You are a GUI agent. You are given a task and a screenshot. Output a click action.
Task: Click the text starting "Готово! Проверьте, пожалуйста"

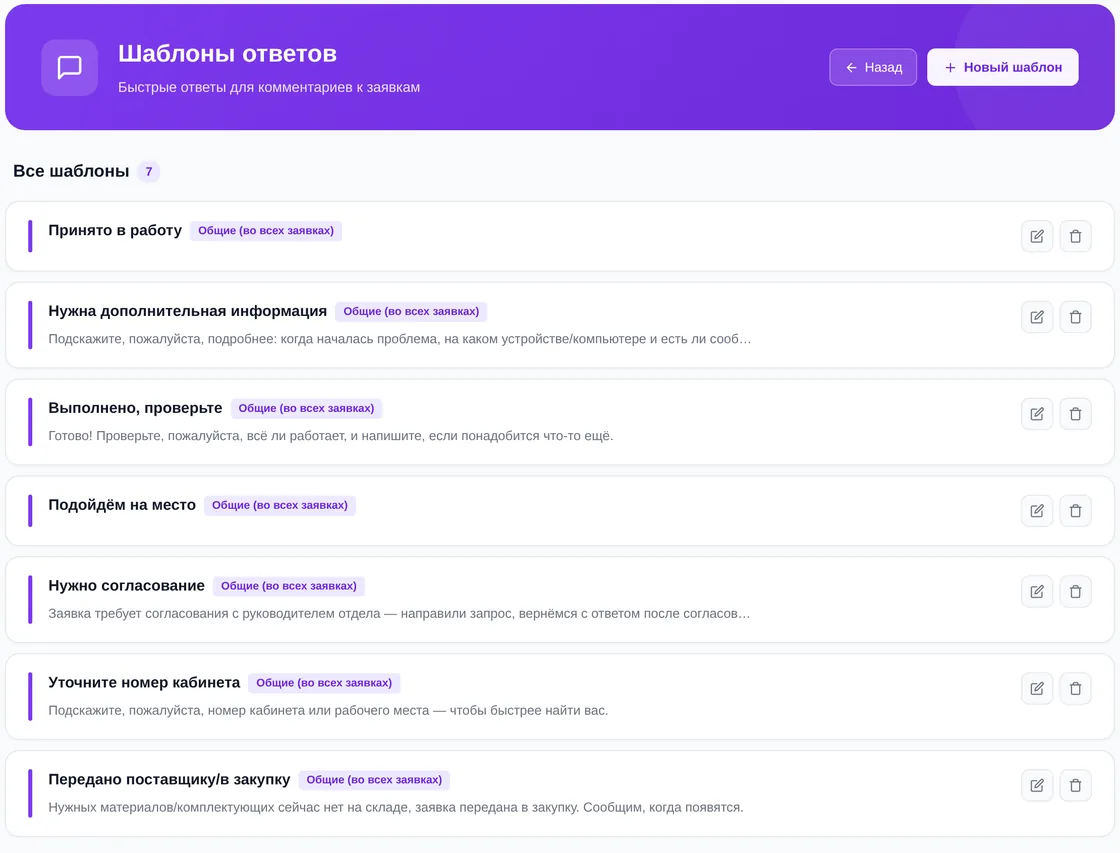330,436
